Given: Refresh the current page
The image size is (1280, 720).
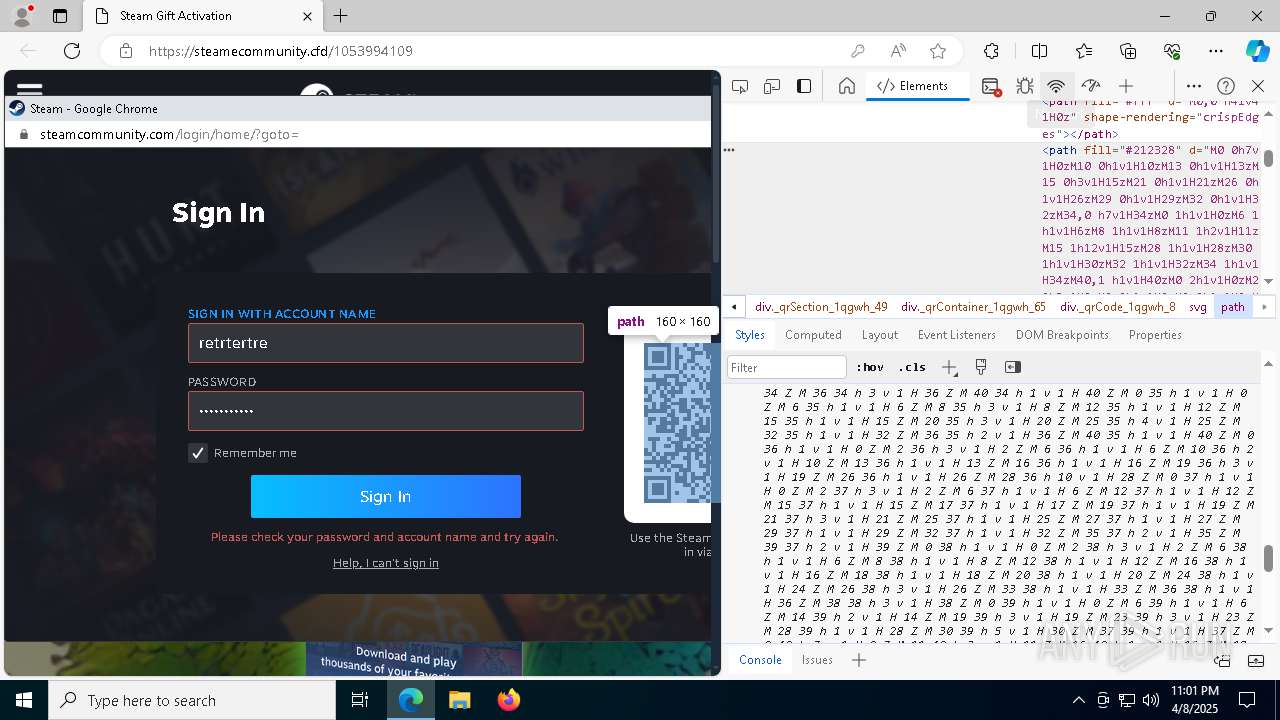Looking at the screenshot, I should point(72,51).
